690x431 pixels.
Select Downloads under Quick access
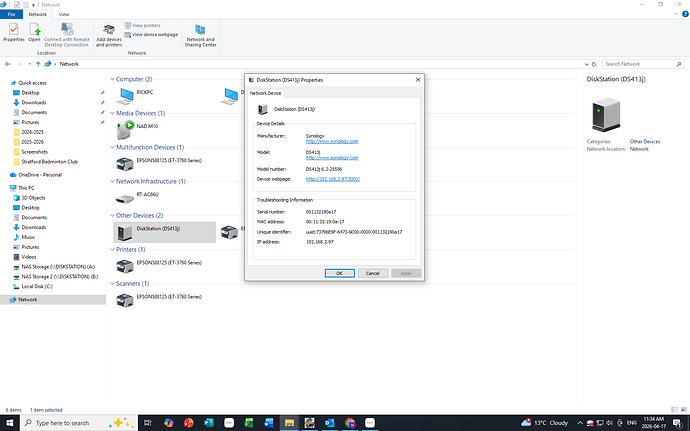pyautogui.click(x=34, y=103)
